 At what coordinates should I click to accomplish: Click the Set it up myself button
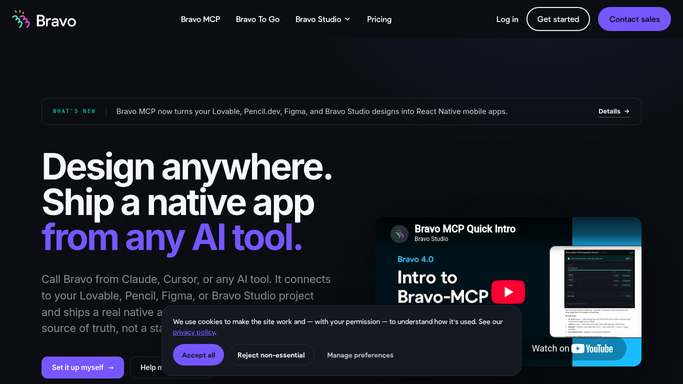point(83,367)
